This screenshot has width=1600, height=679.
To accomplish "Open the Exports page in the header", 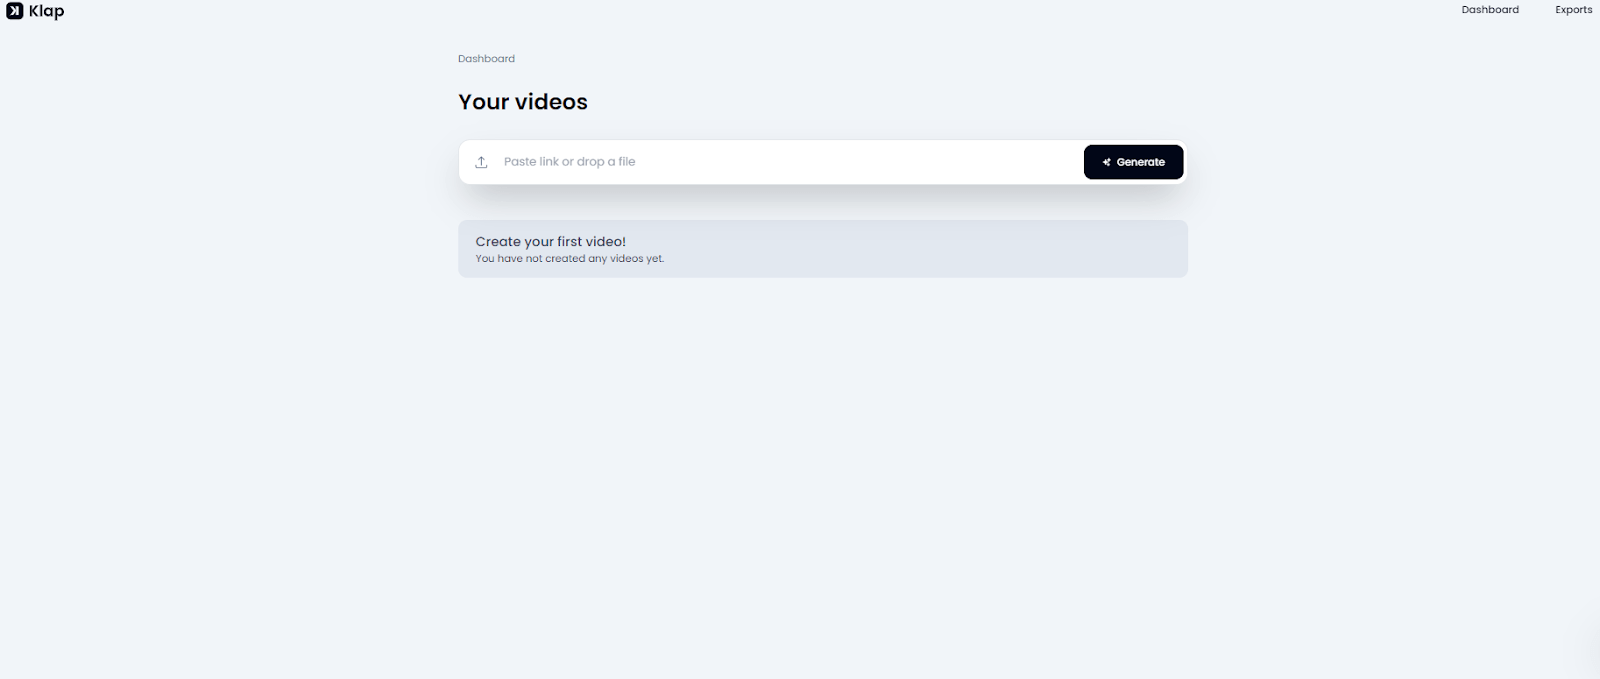I will coord(1573,10).
